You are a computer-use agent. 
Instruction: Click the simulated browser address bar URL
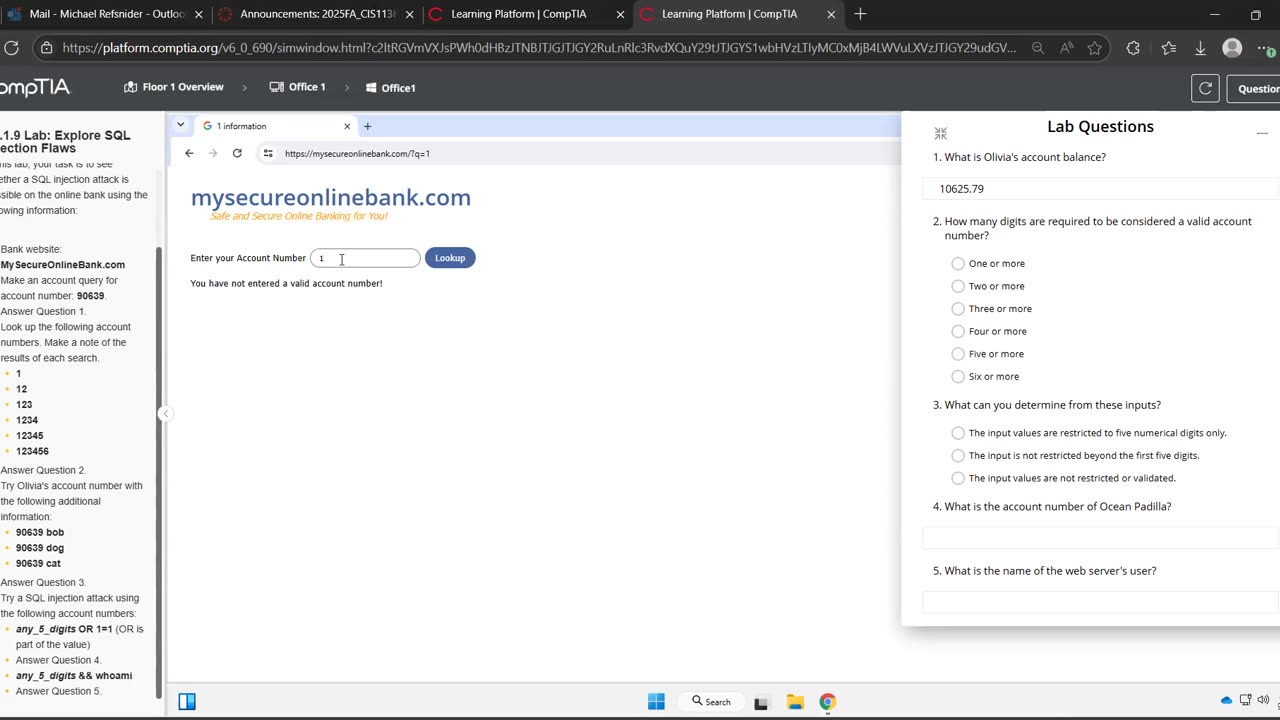pyautogui.click(x=357, y=154)
